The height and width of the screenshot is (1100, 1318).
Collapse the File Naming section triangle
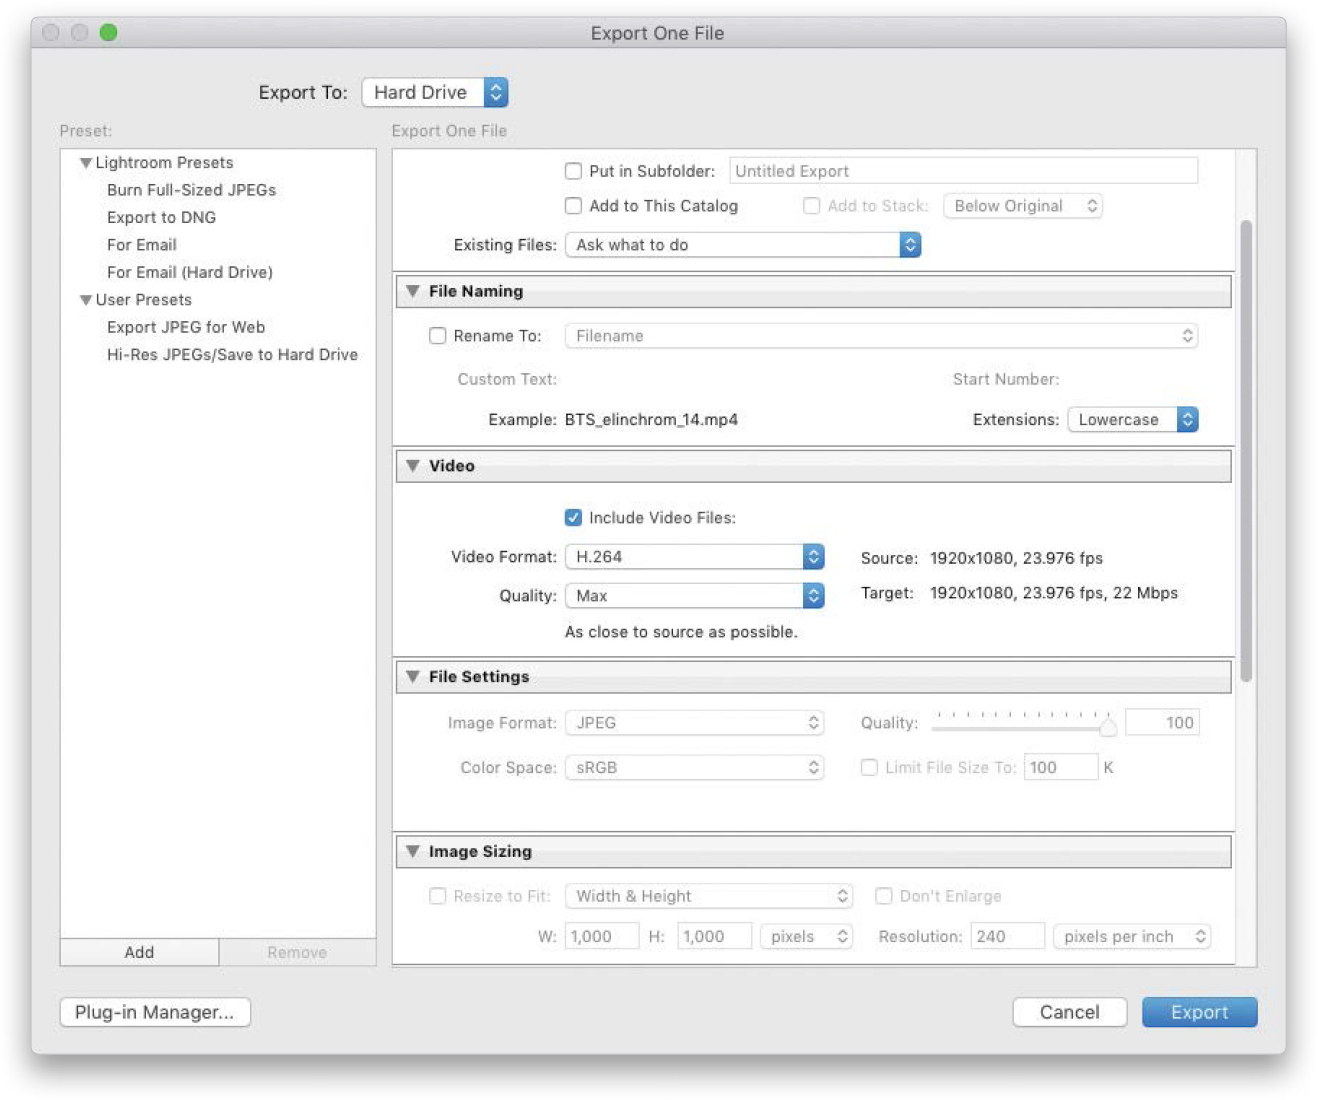pyautogui.click(x=412, y=291)
